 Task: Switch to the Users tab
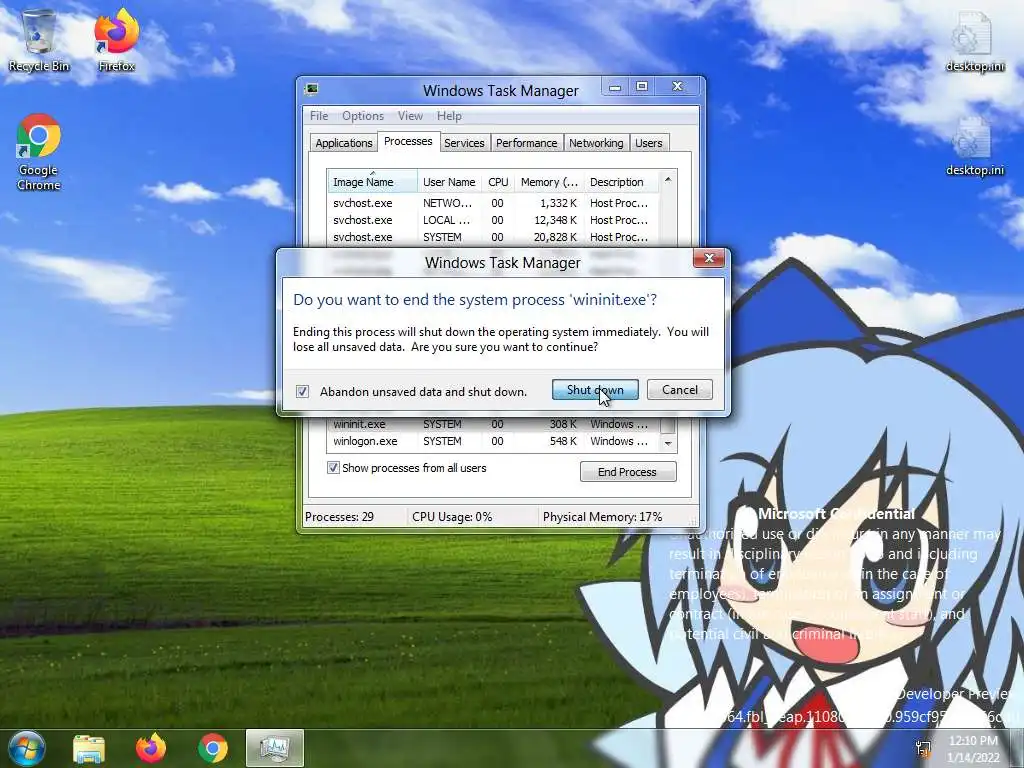[x=648, y=143]
